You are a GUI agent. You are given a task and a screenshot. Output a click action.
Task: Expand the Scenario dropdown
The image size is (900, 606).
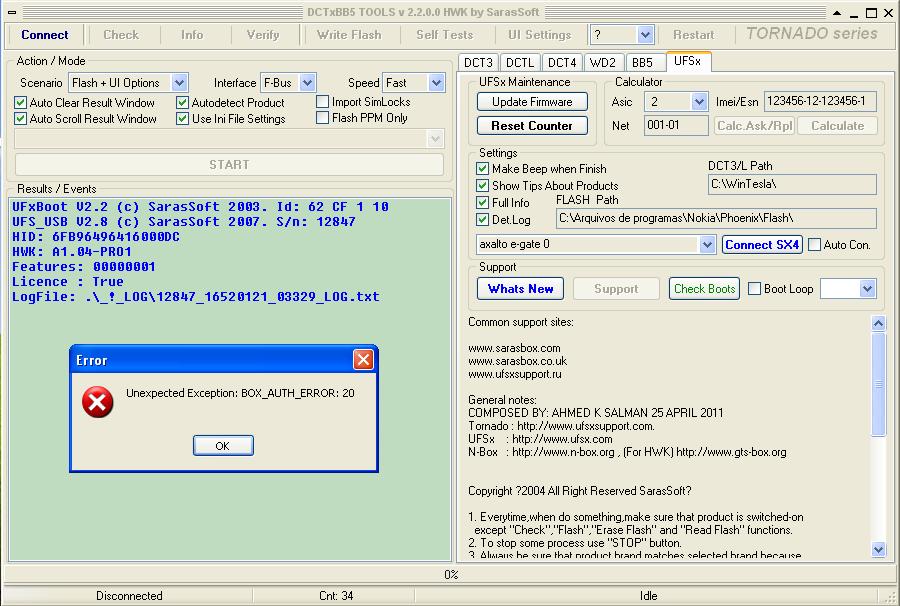point(179,83)
